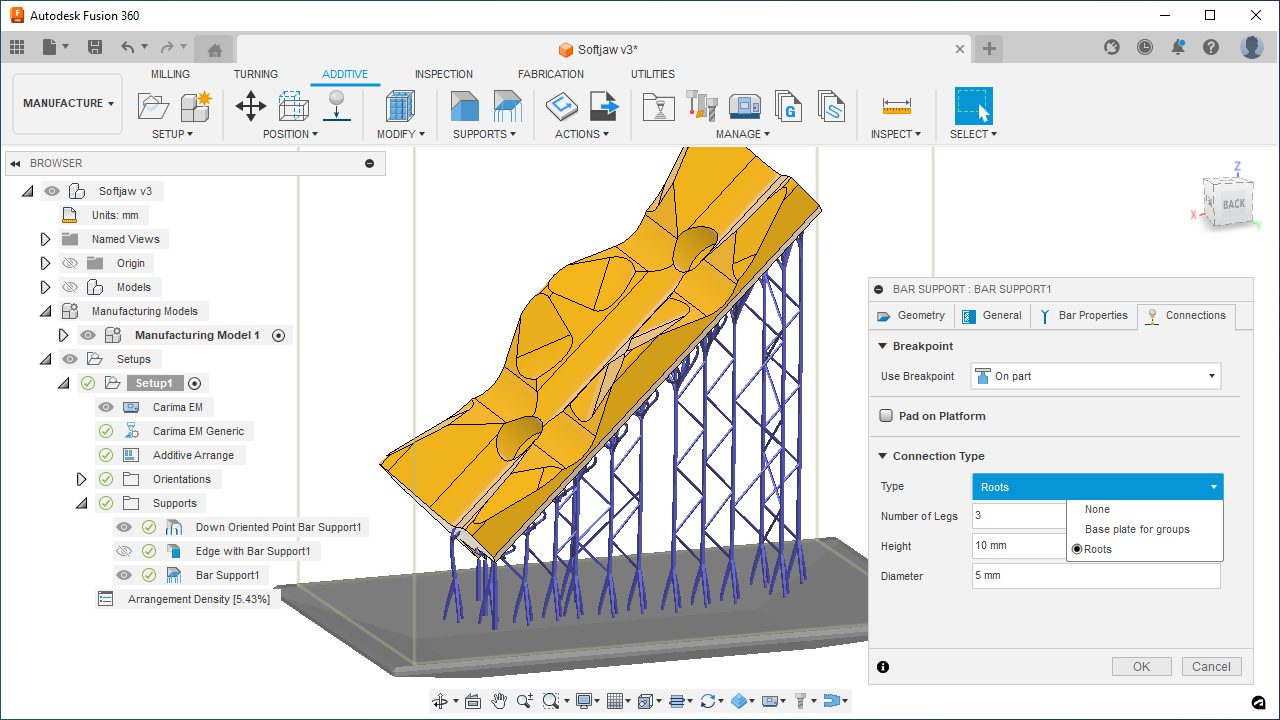Expand the Named Views tree item
This screenshot has width=1280, height=720.
tap(43, 238)
